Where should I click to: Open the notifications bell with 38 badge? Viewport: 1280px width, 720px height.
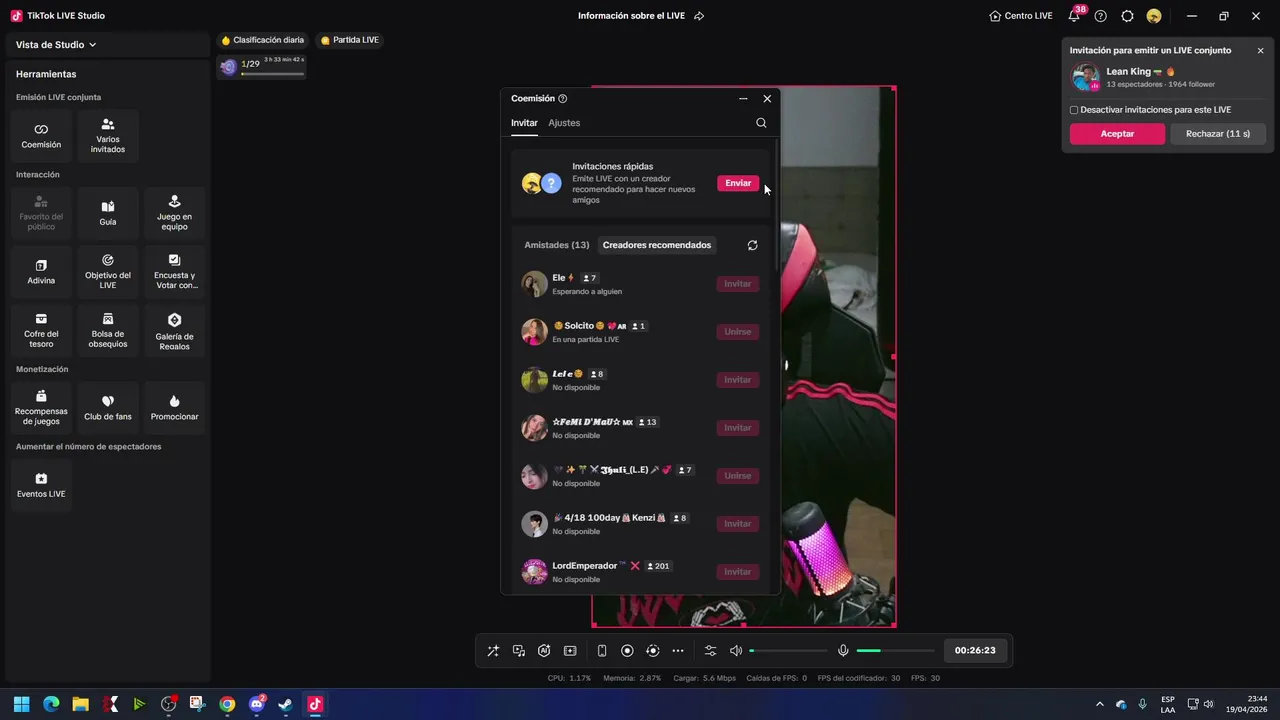(x=1074, y=15)
